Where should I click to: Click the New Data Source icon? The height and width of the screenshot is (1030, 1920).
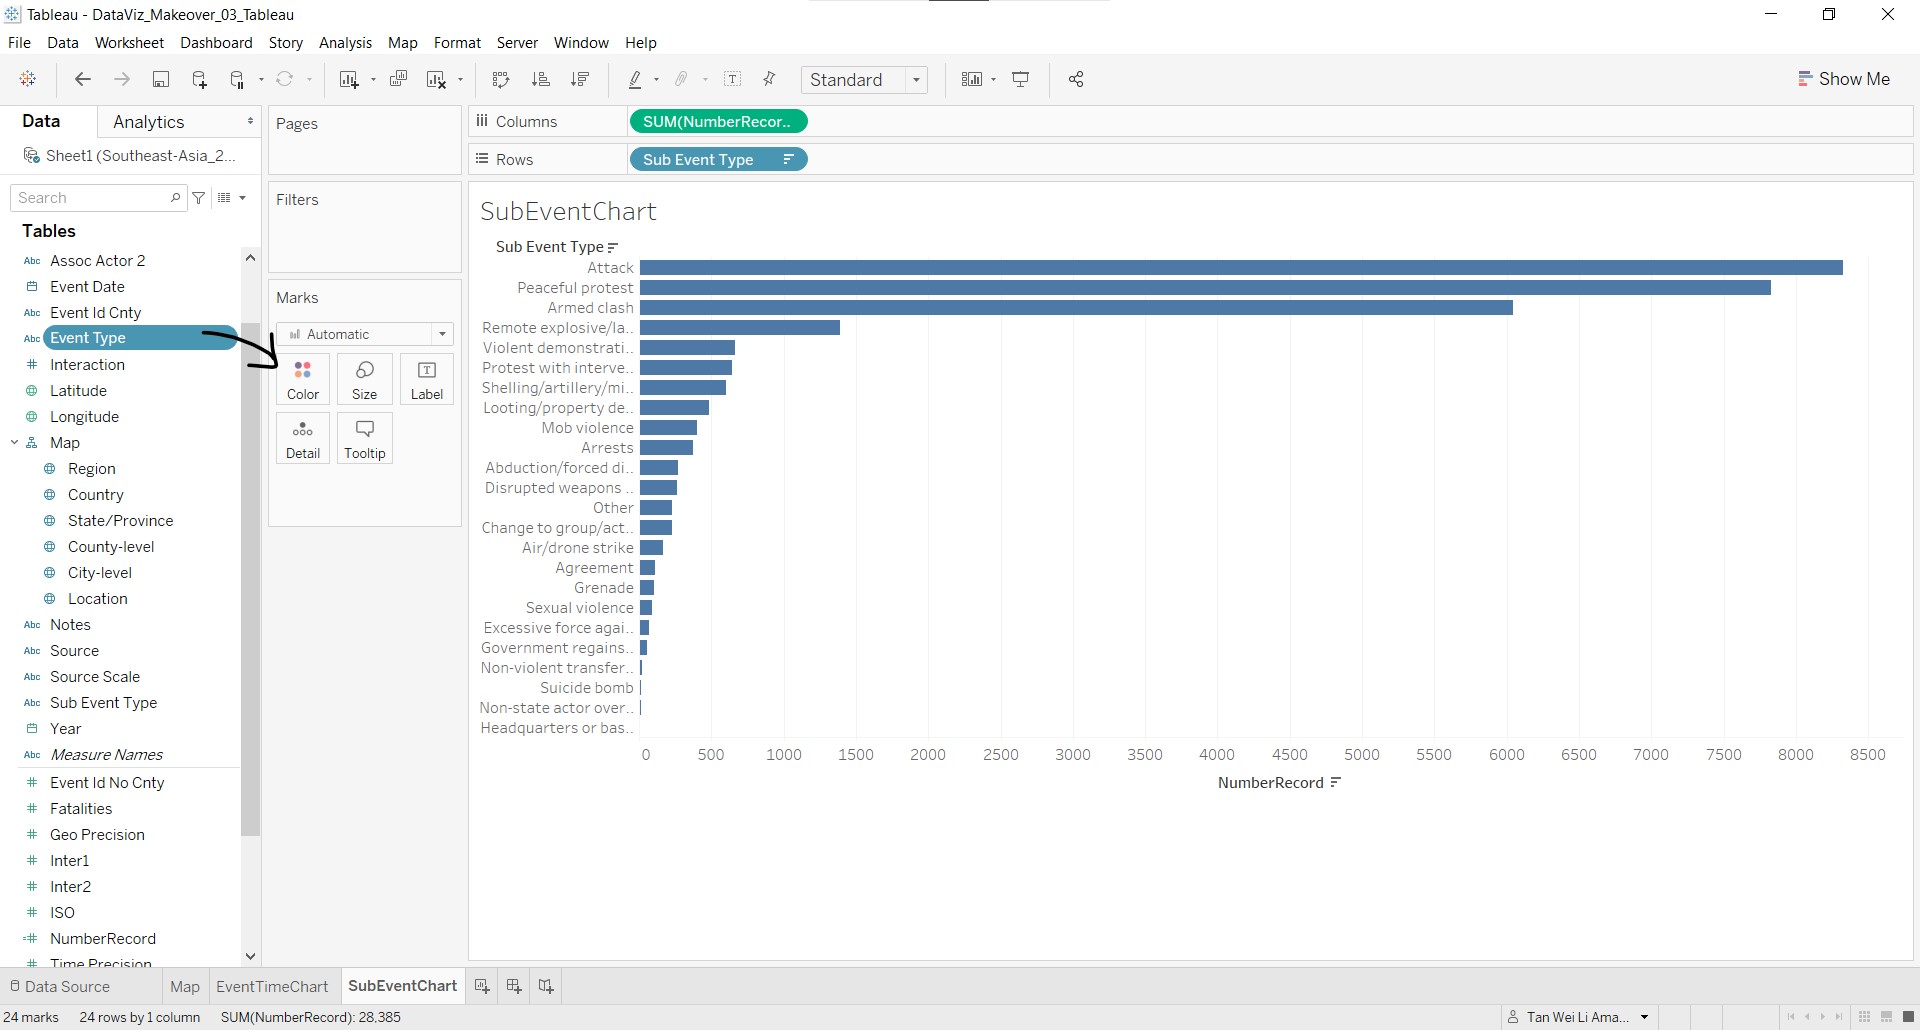coord(199,80)
